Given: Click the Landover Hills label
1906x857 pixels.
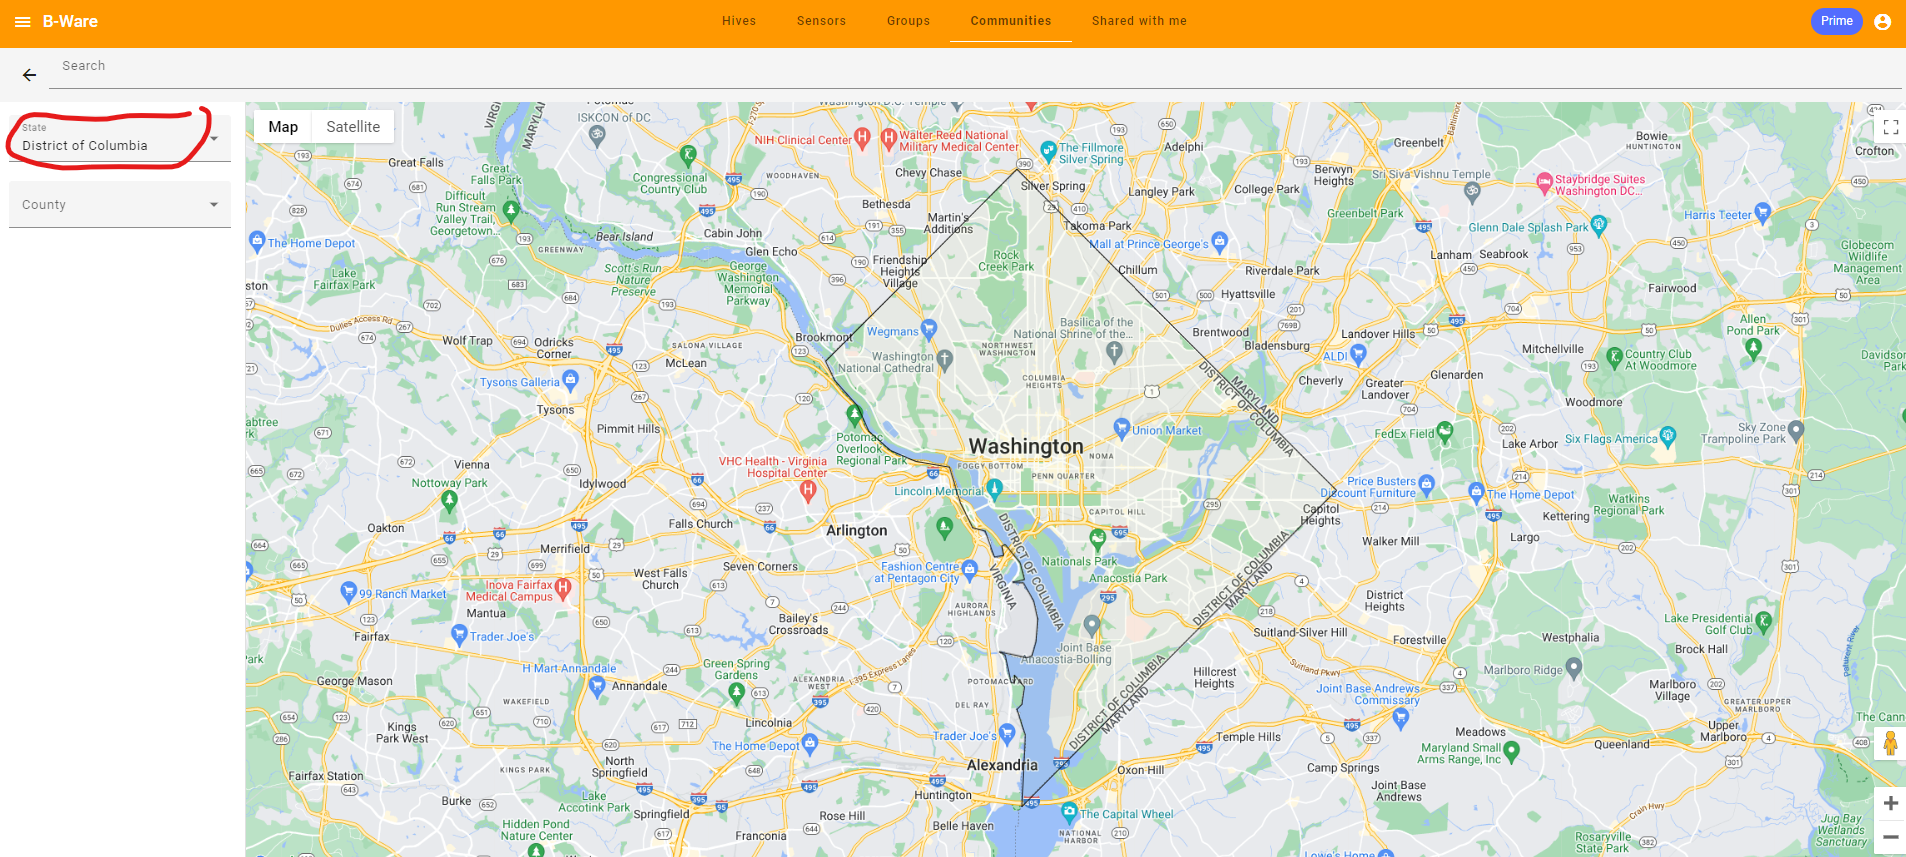Looking at the screenshot, I should (1378, 334).
